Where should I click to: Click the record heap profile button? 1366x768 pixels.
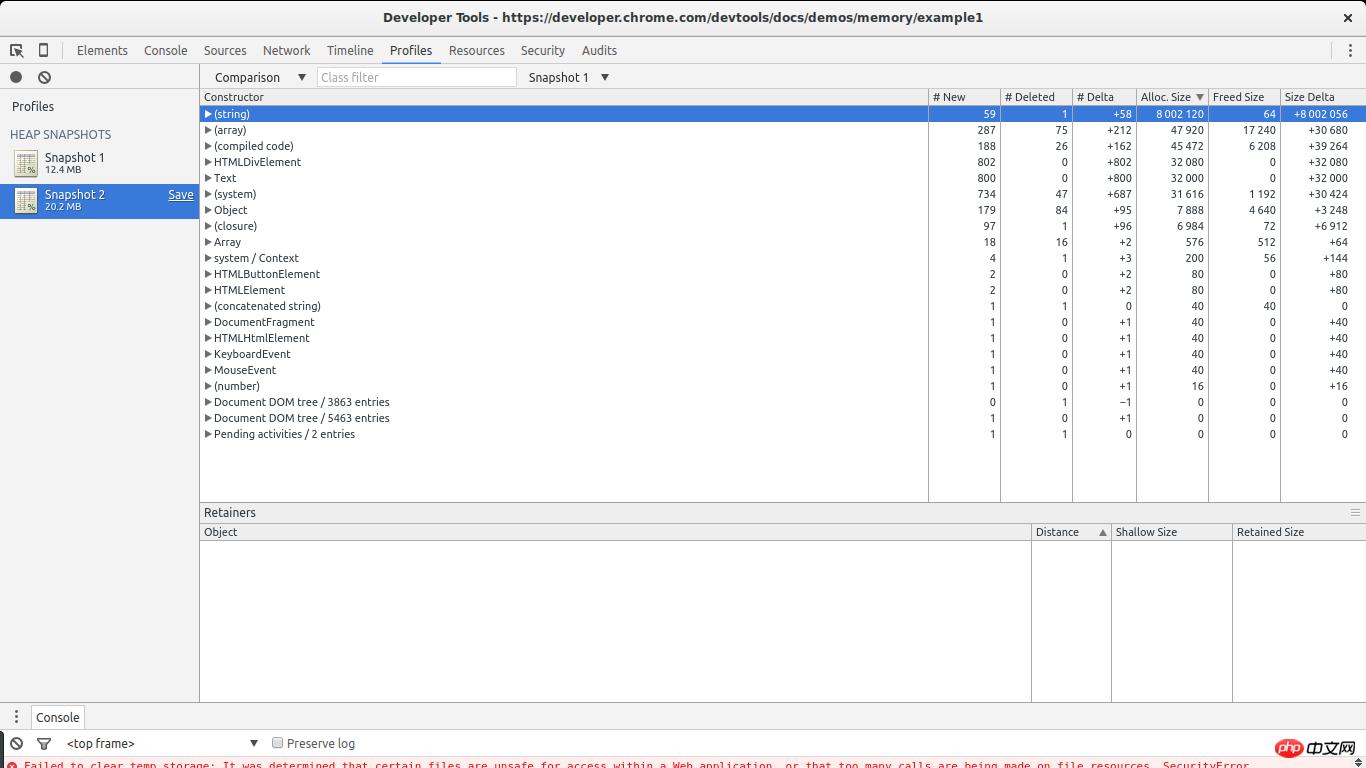click(16, 77)
